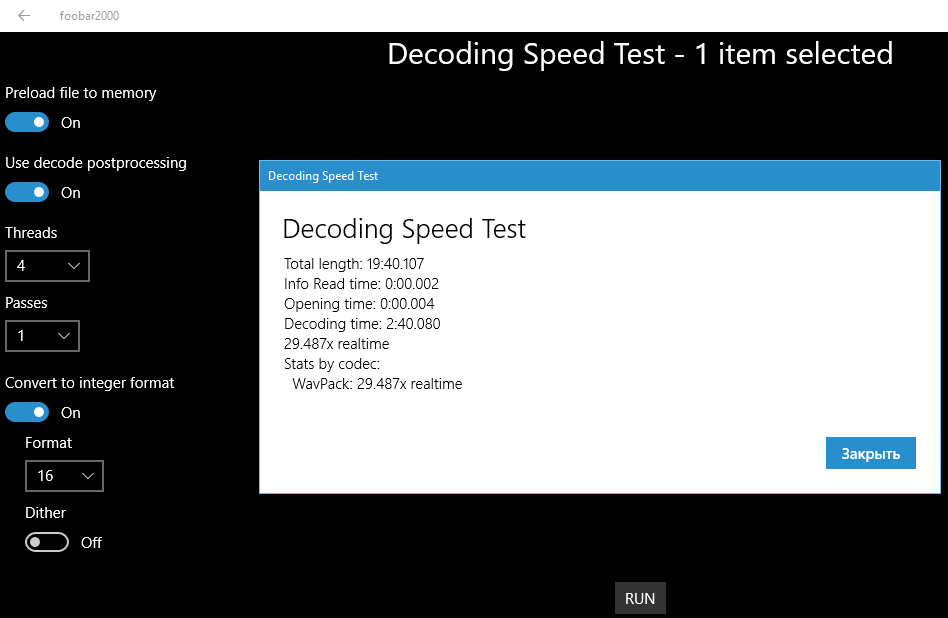Click the RUN button
The height and width of the screenshot is (618, 948).
coord(640,599)
